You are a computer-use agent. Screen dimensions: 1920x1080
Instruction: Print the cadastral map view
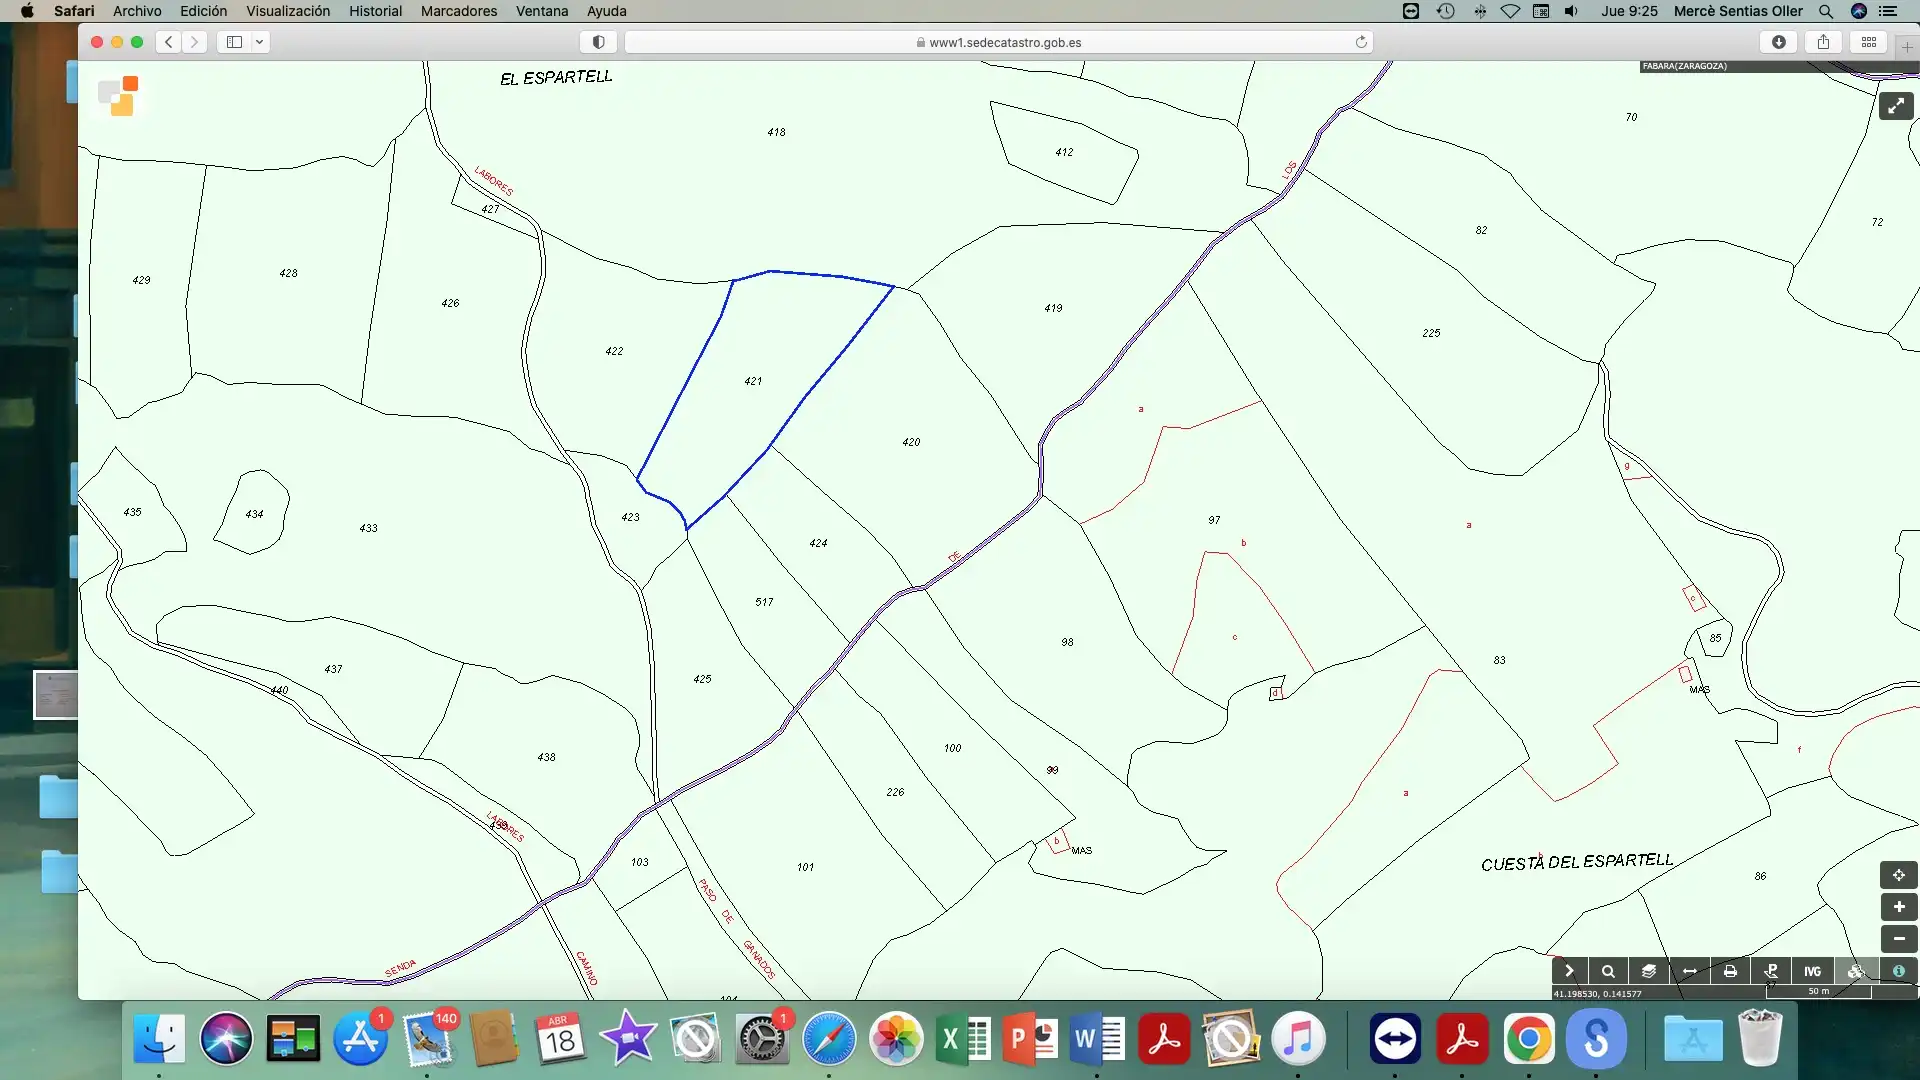[x=1730, y=971]
